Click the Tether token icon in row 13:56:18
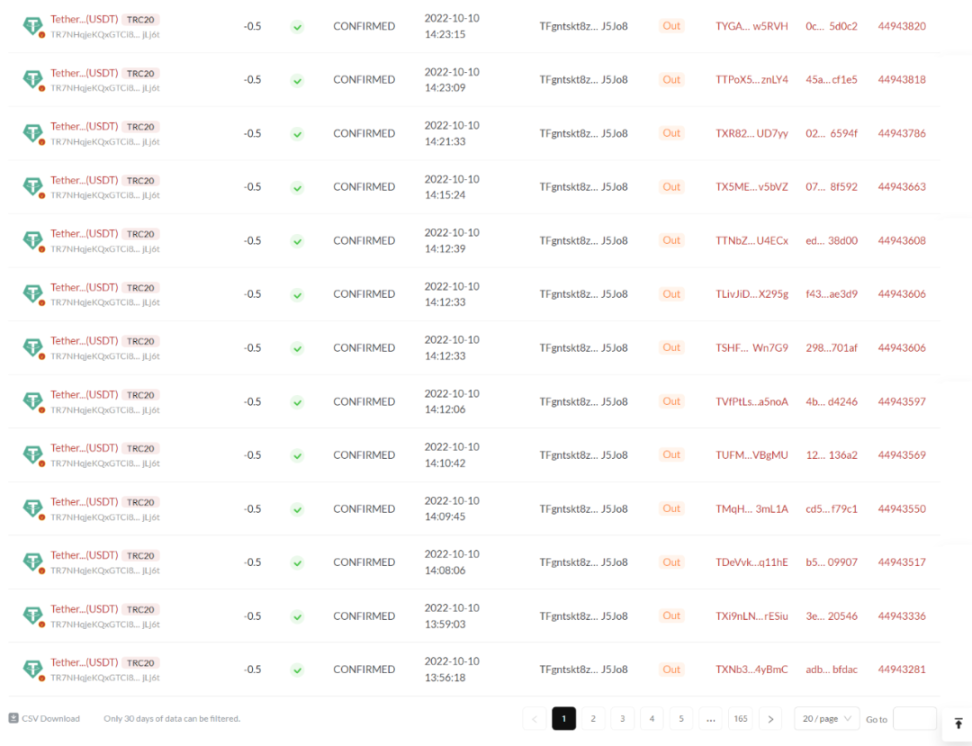Viewport: 972px width, 746px height. point(33,670)
